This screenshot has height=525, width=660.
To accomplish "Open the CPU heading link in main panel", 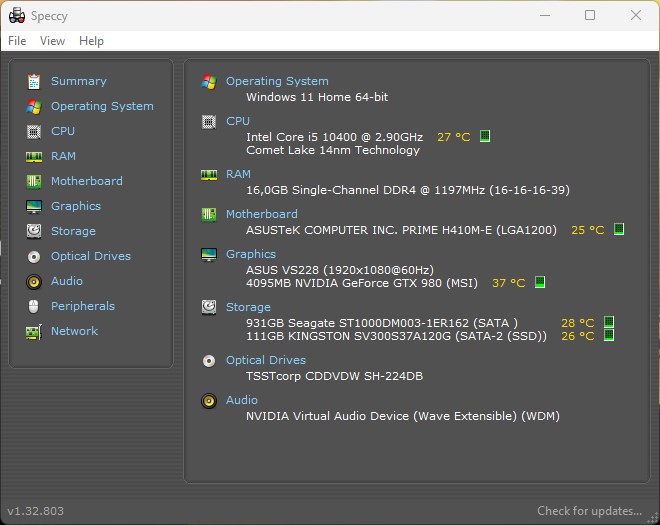I will (238, 121).
